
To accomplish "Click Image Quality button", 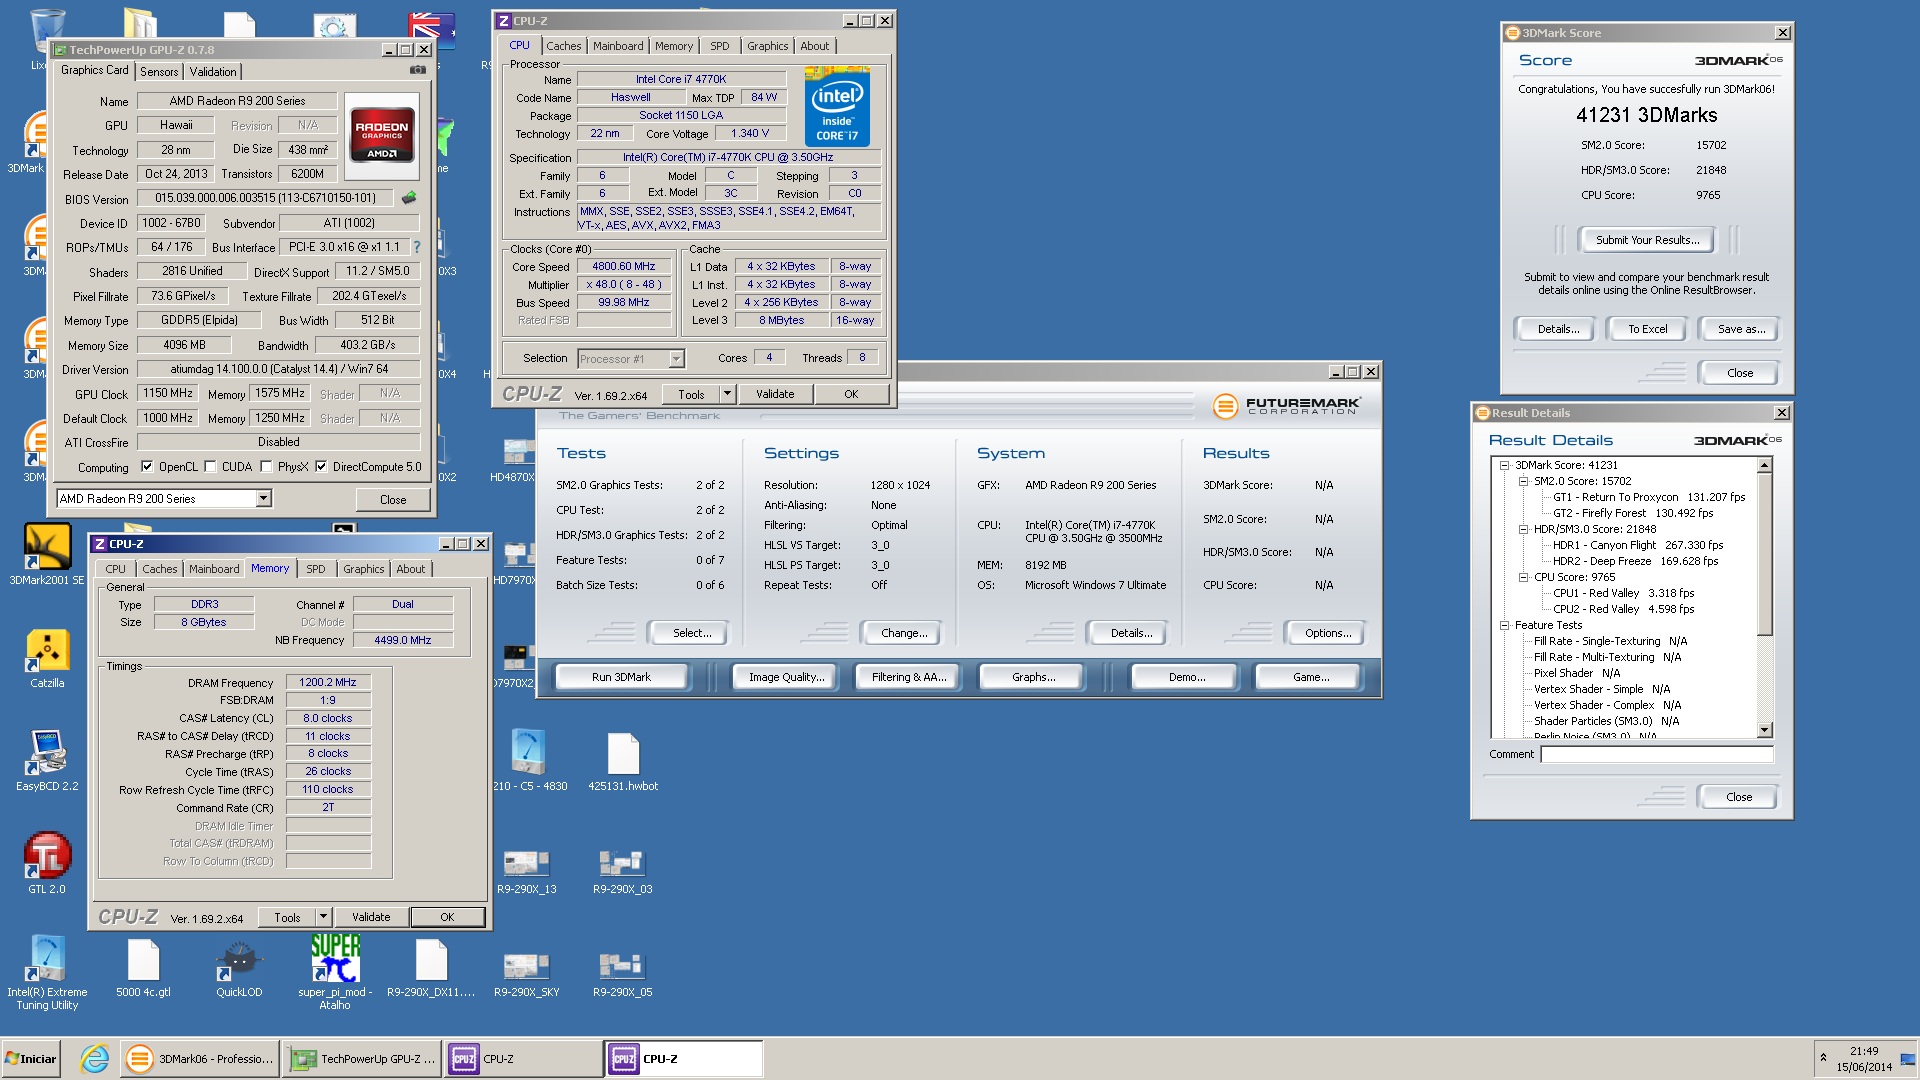I will pos(786,677).
